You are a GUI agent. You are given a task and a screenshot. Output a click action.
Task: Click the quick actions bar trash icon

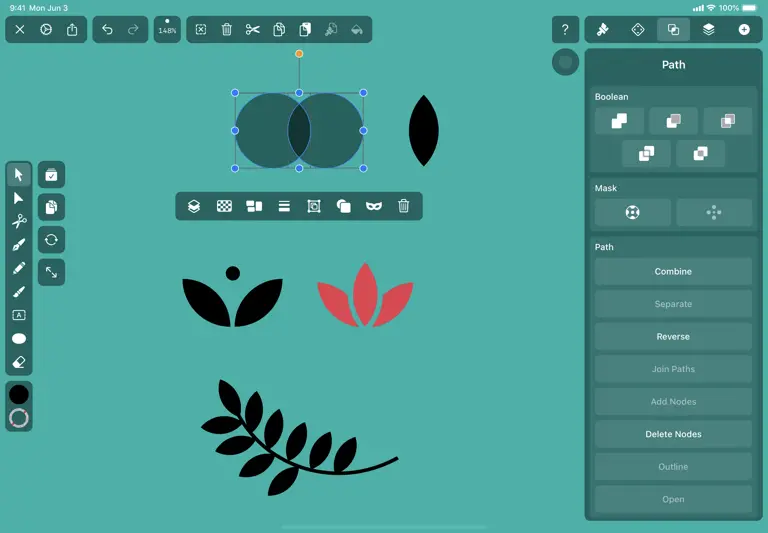(404, 206)
